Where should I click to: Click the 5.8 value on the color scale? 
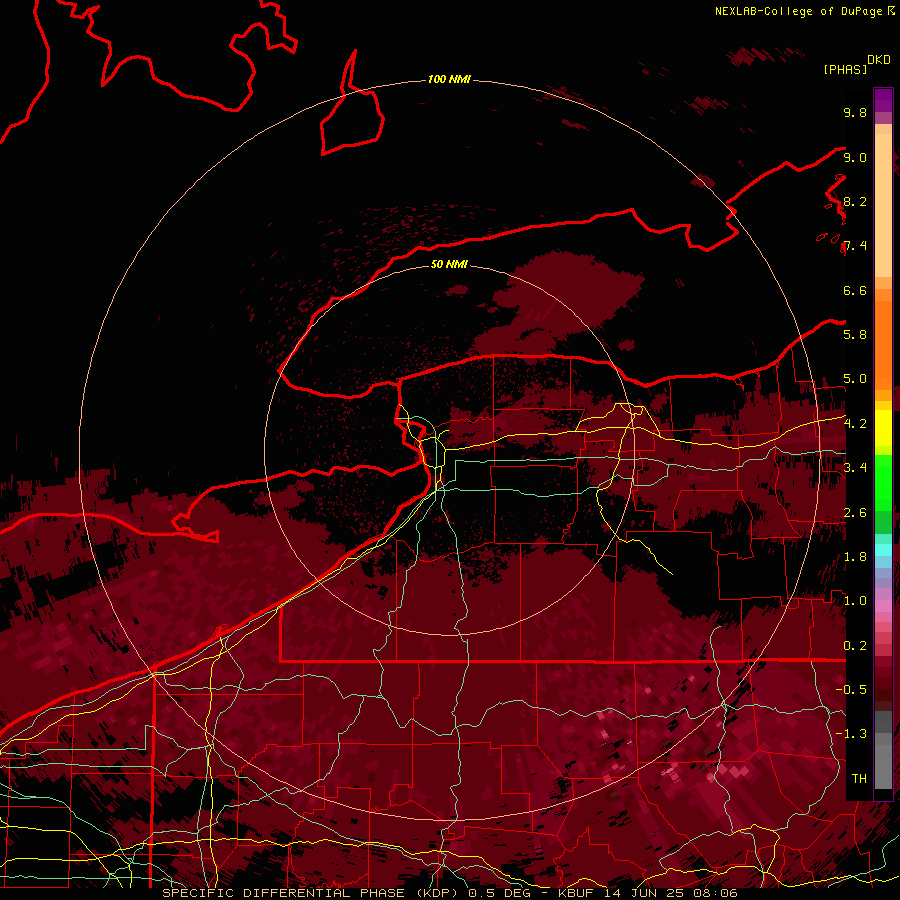855,335
